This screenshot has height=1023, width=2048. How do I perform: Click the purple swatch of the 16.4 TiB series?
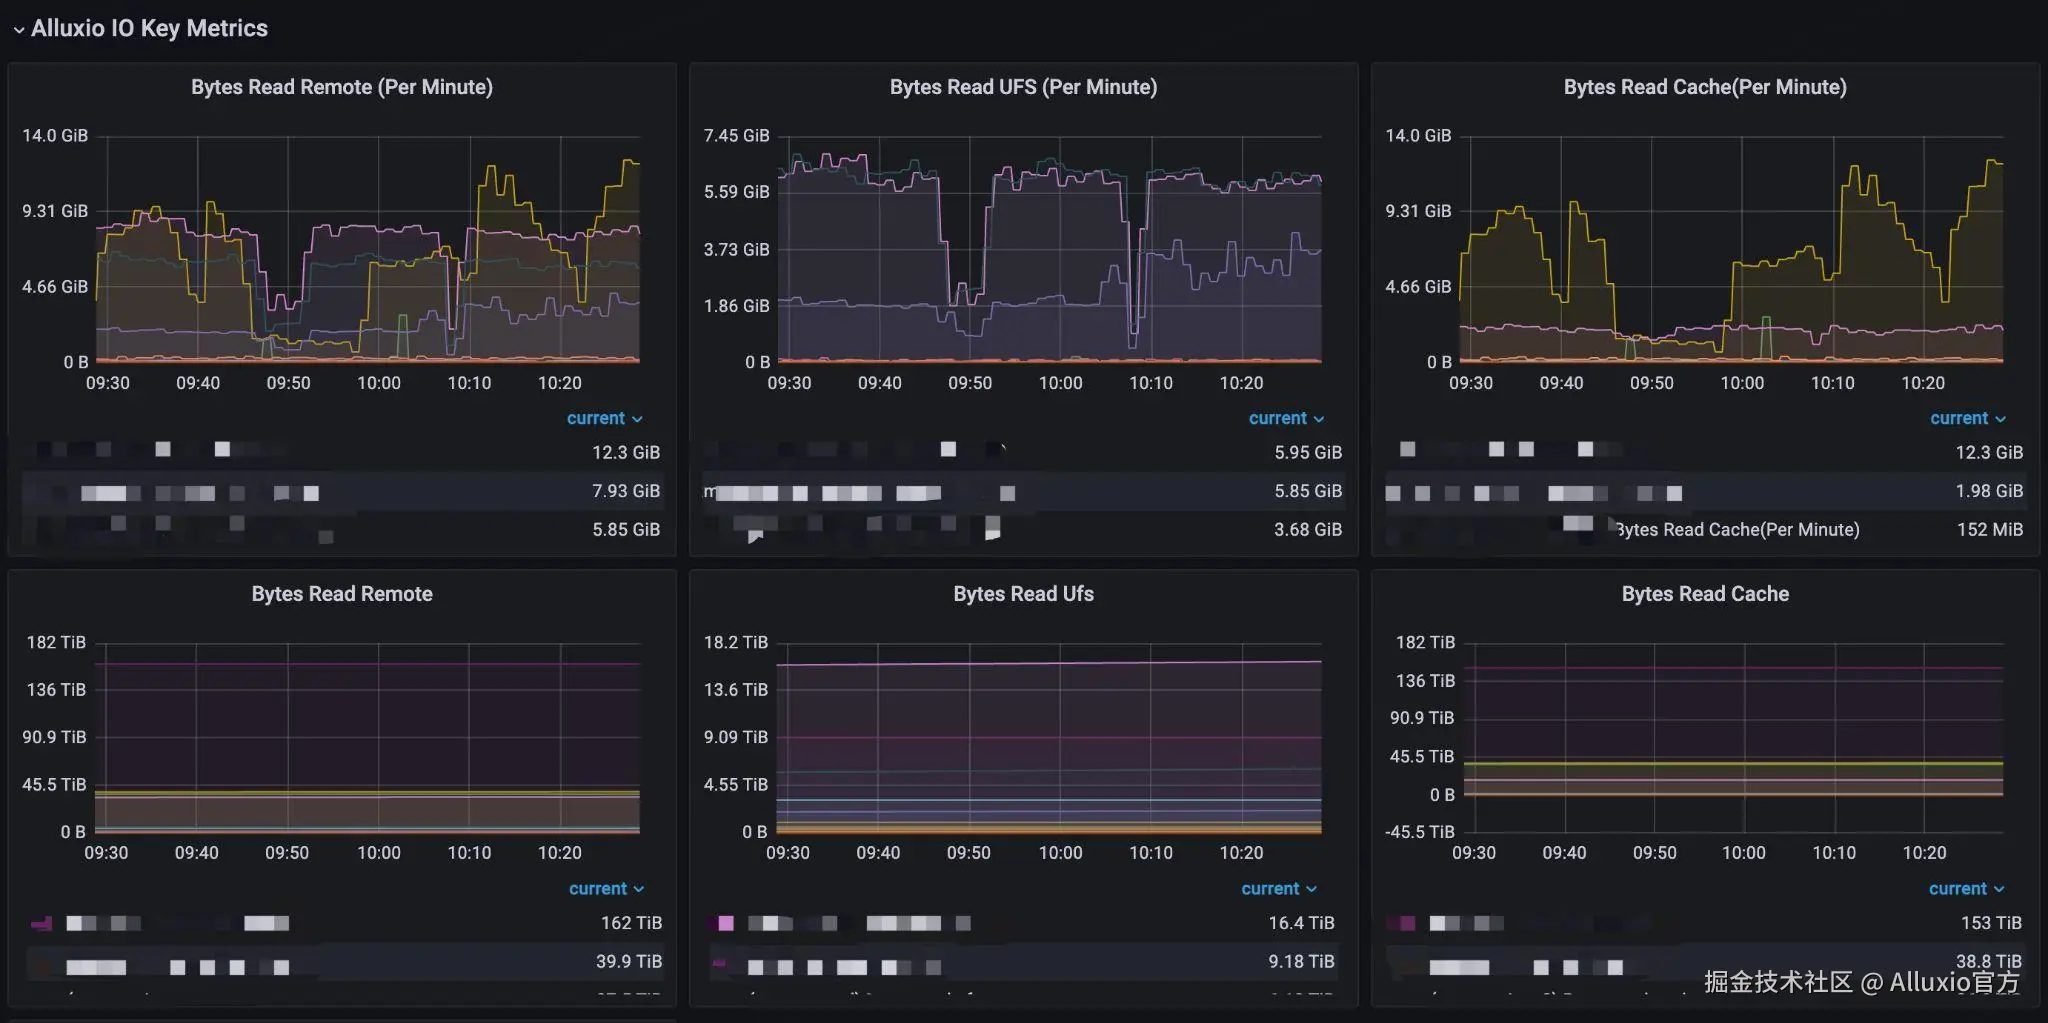tap(725, 923)
